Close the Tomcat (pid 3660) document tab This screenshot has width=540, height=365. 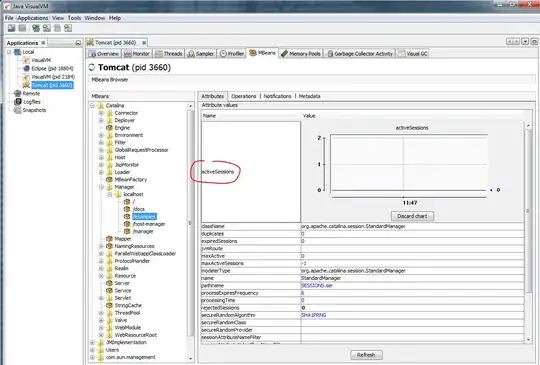pos(144,43)
